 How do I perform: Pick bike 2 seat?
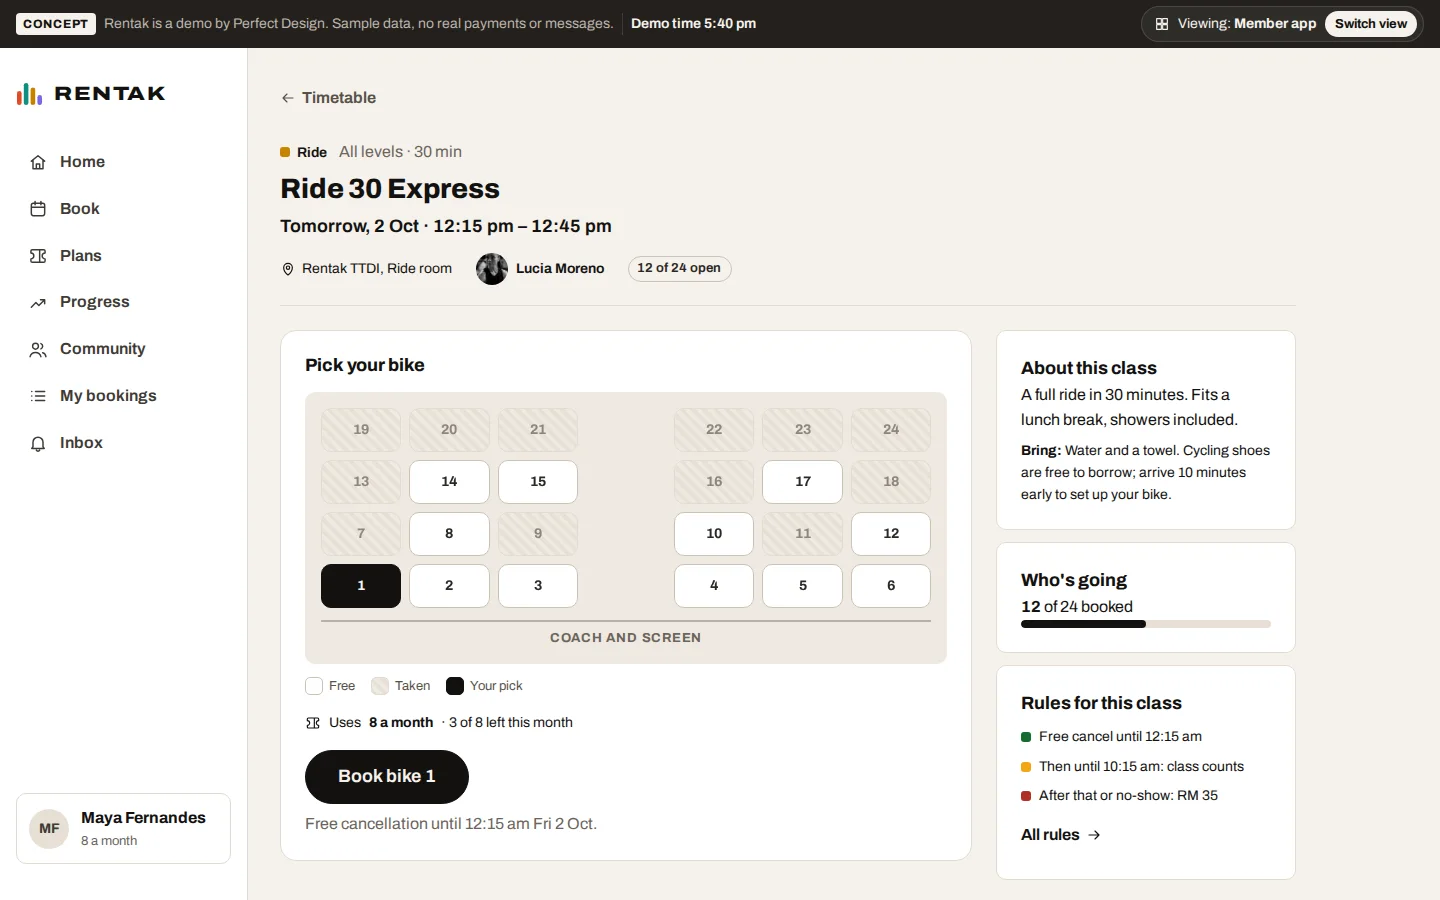tap(449, 586)
